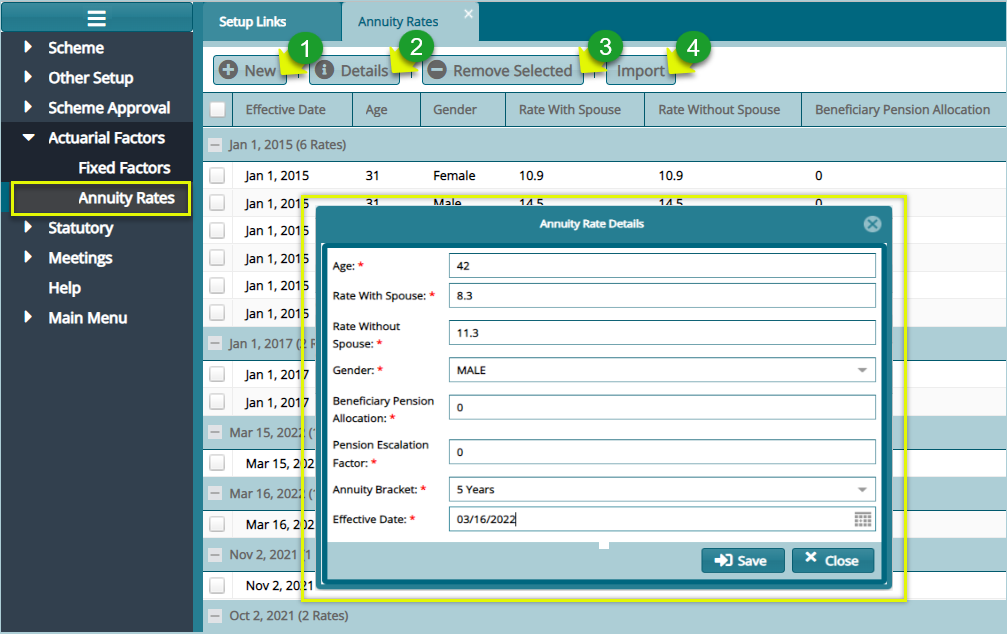Toggle the select-all checkbox in header
1007x634 pixels.
tap(217, 110)
